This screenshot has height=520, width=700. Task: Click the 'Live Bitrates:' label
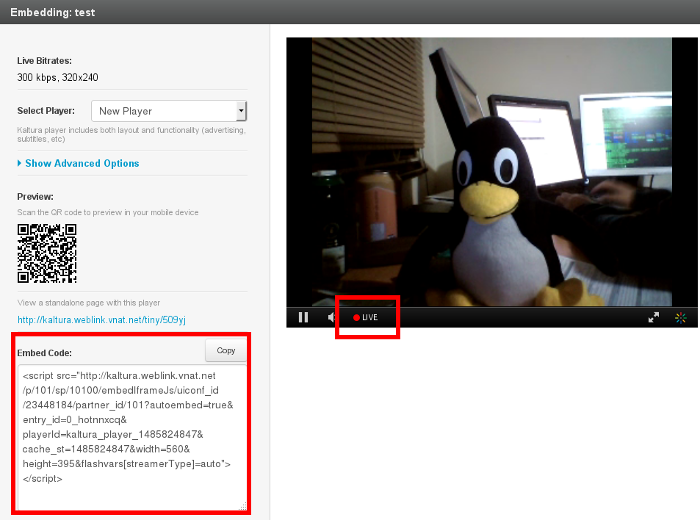pyautogui.click(x=44, y=61)
